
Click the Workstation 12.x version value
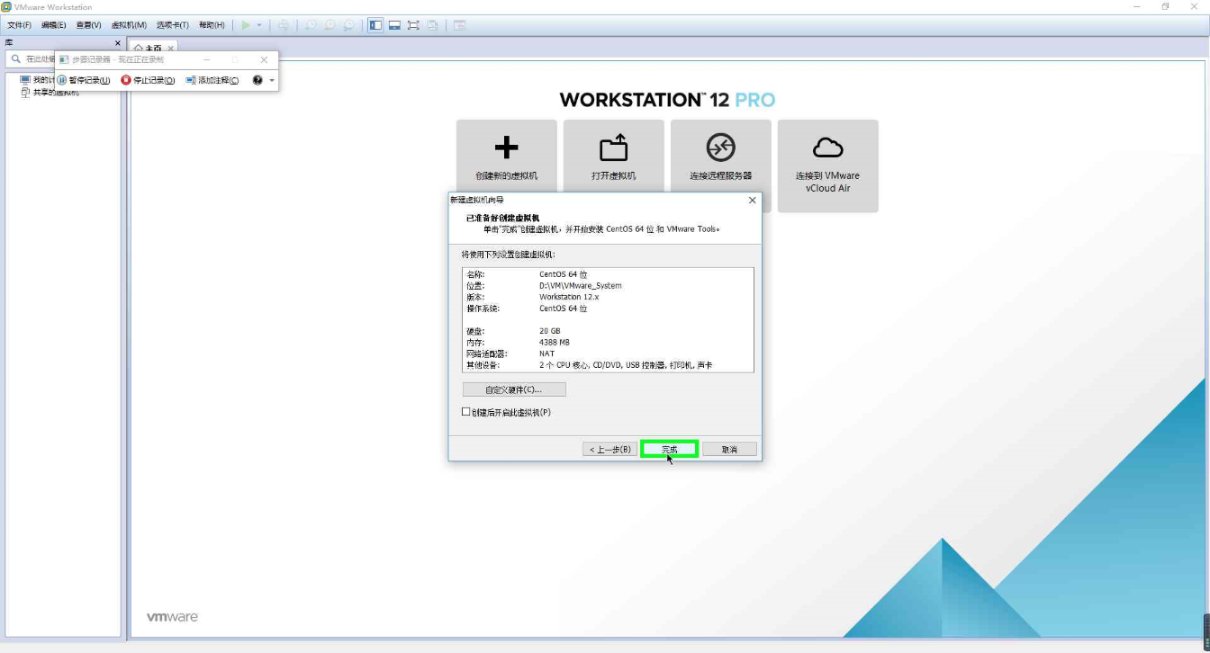click(x=569, y=297)
